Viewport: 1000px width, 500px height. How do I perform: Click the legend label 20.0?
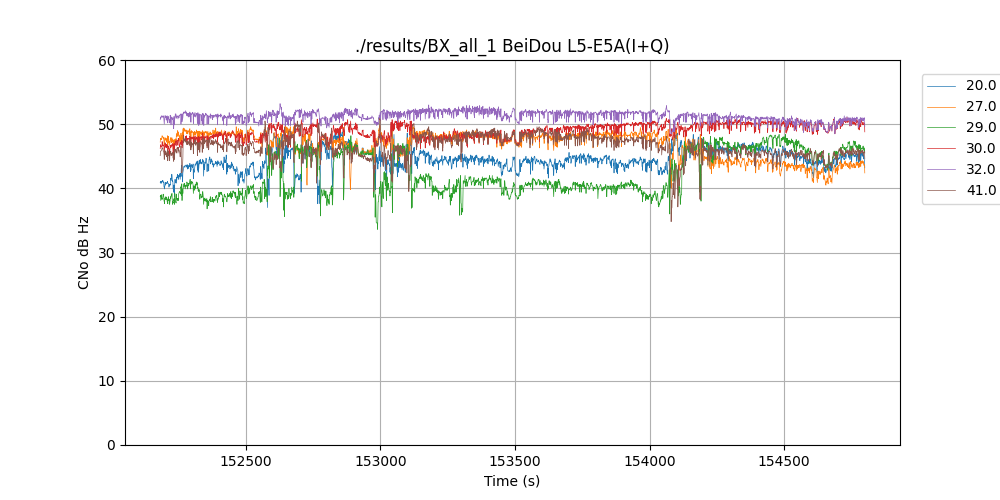pyautogui.click(x=980, y=86)
